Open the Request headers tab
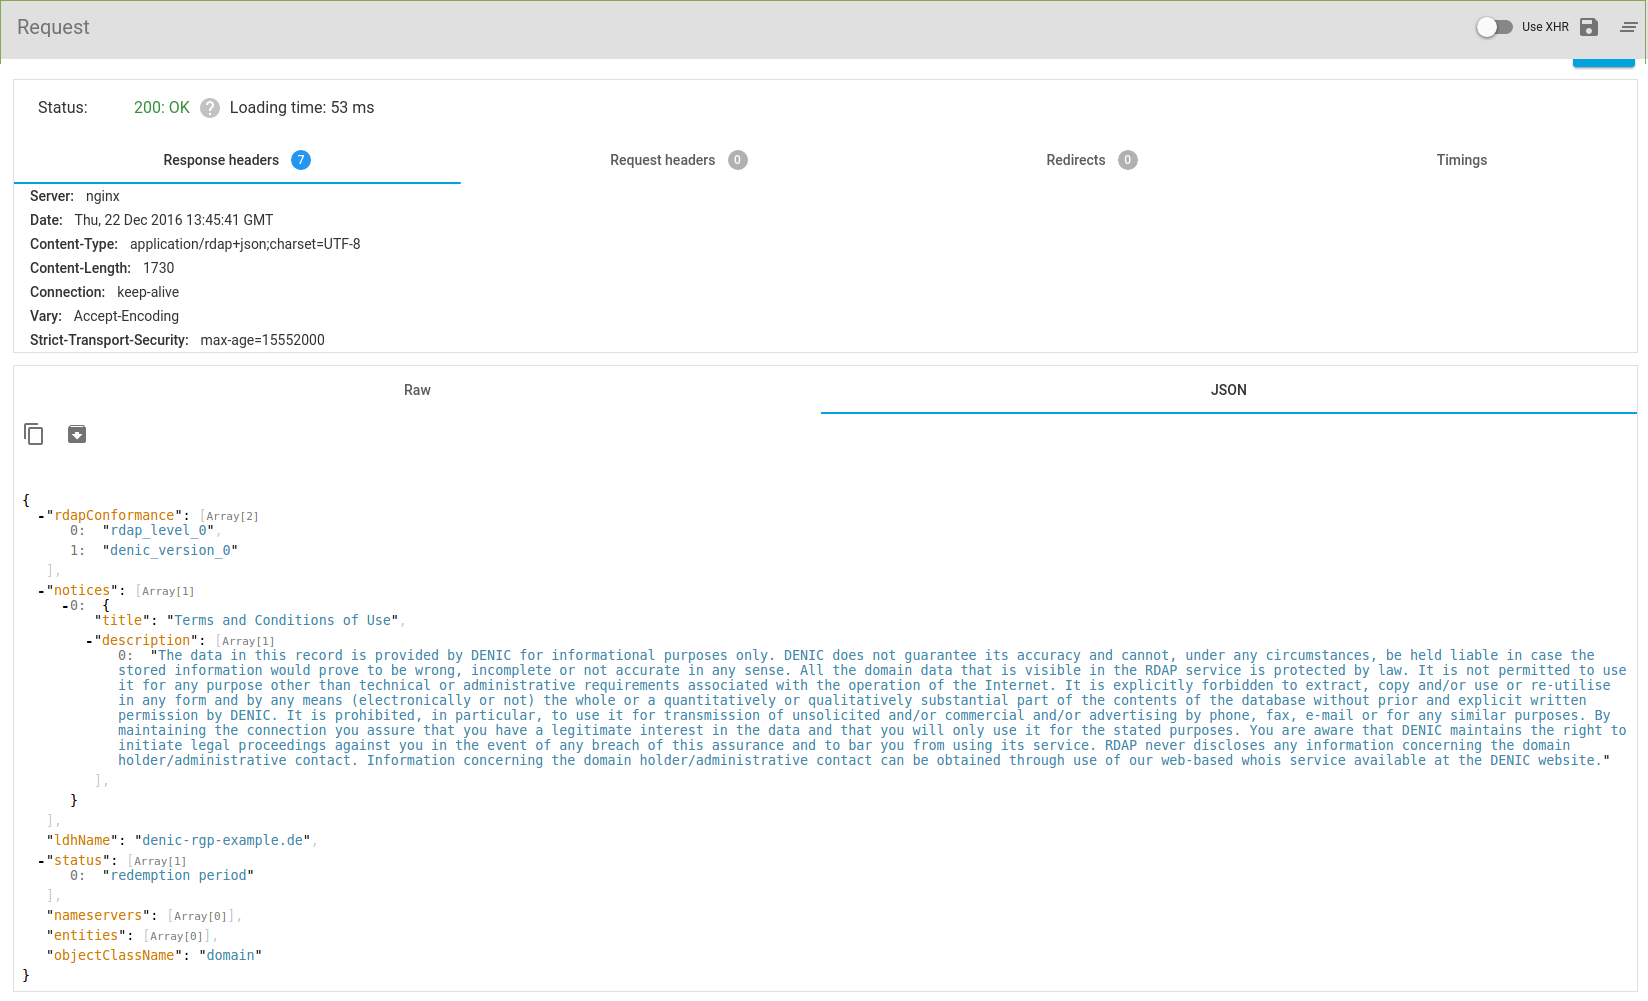Image resolution: width=1648 pixels, height=1001 pixels. pyautogui.click(x=679, y=160)
